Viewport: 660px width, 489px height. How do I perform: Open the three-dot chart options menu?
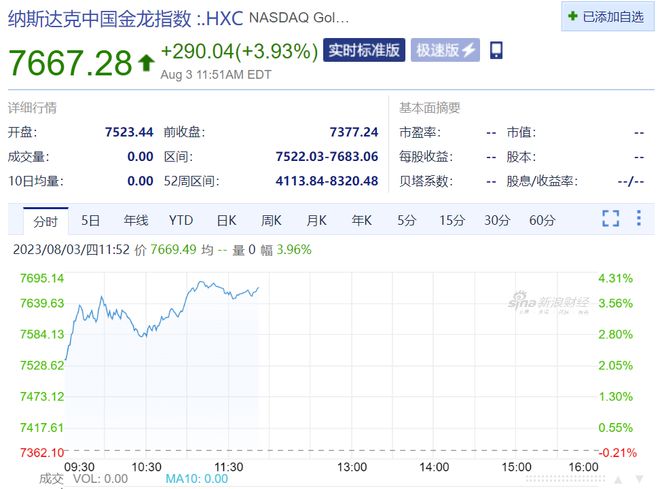pyautogui.click(x=639, y=218)
